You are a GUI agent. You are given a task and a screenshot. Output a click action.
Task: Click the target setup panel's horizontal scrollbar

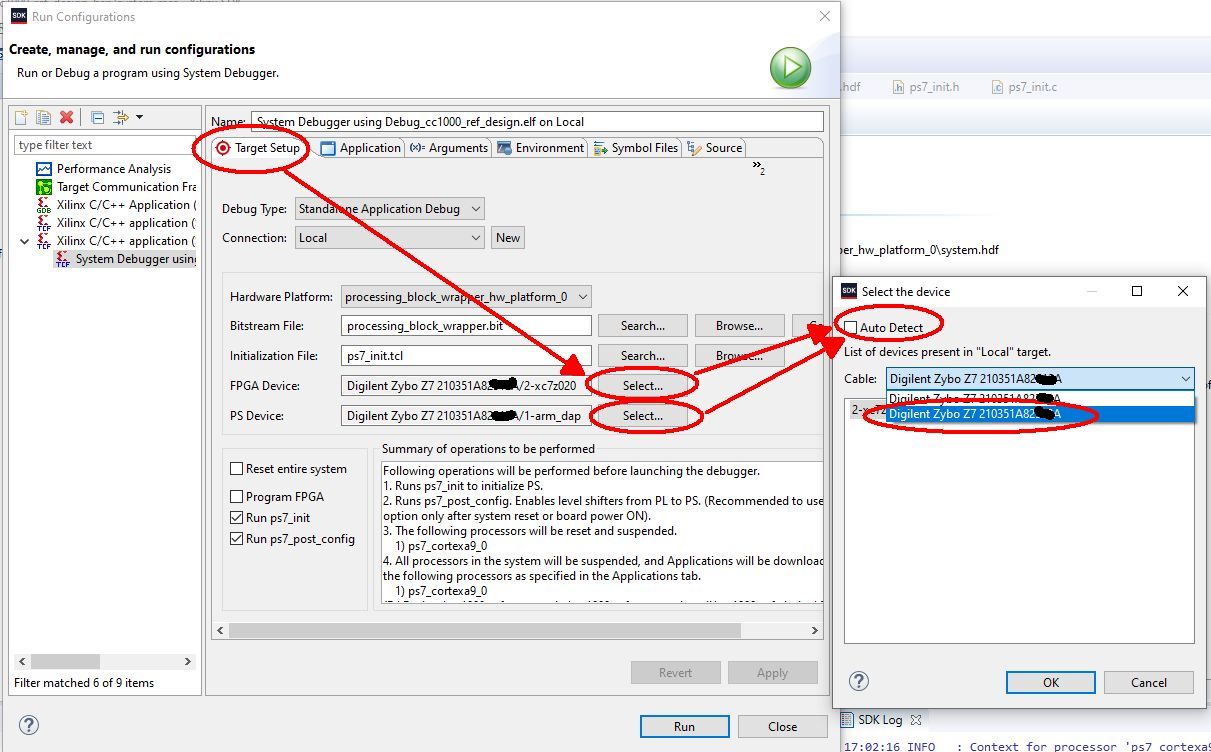pyautogui.click(x=484, y=631)
